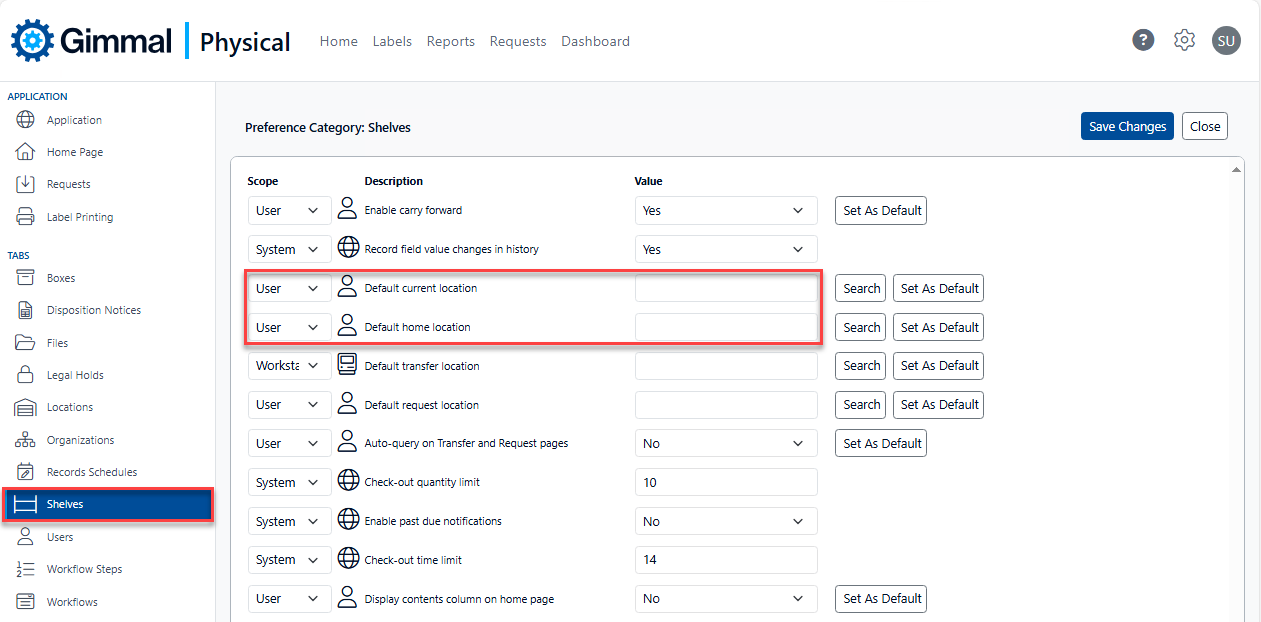Viewport: 1261px width, 622px height.
Task: Click the SU user avatar
Action: [1226, 41]
